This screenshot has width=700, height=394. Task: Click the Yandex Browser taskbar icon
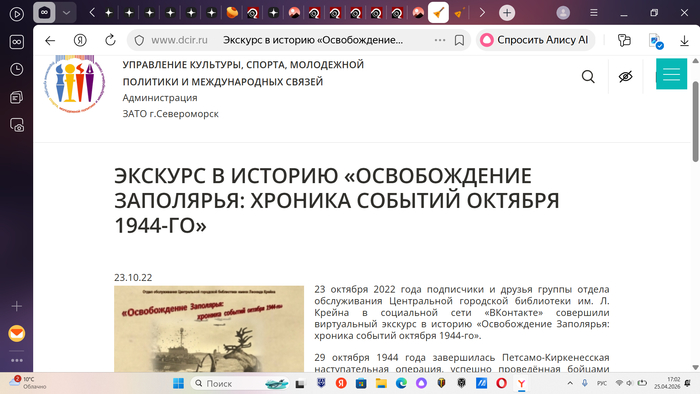coord(521,383)
